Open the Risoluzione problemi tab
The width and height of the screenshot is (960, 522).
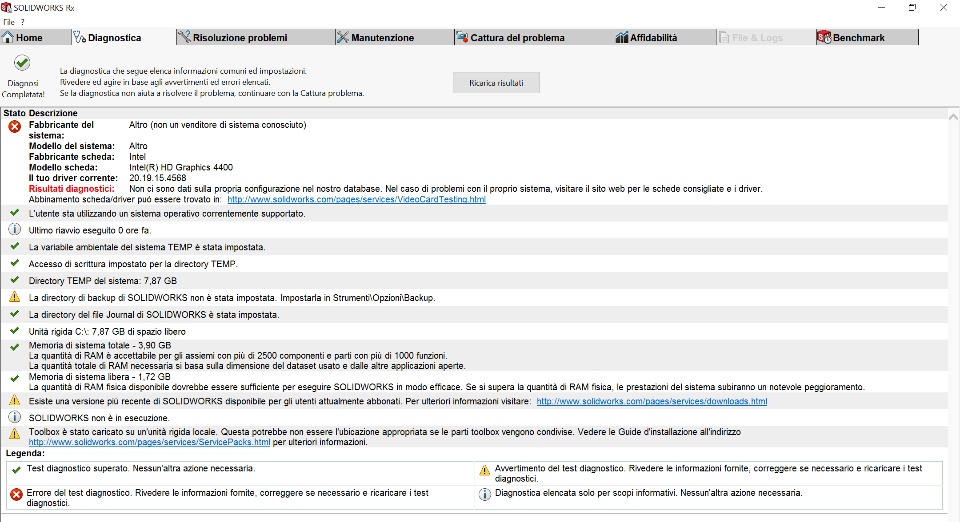[255, 37]
